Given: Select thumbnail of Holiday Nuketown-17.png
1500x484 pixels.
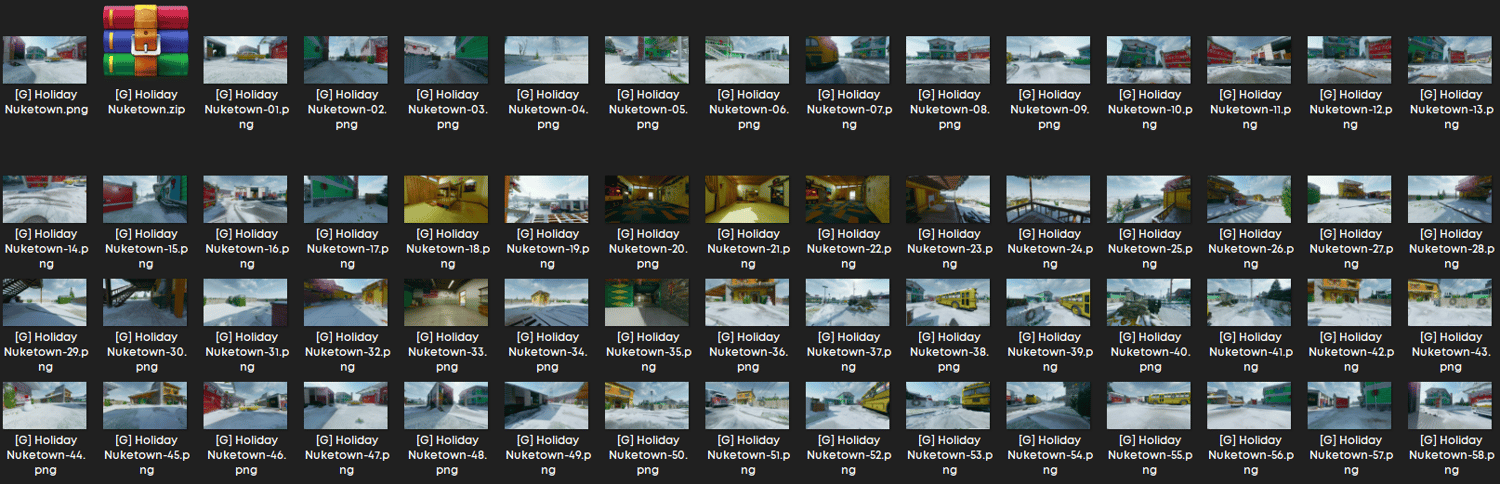Looking at the screenshot, I should coord(346,199).
